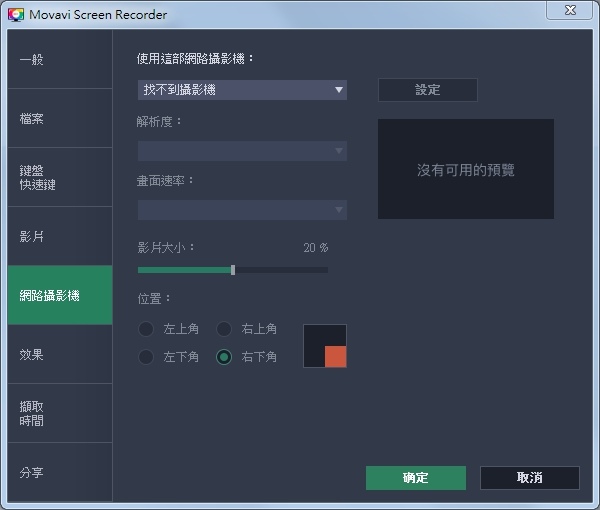Switch to the 擷取時間 tab
Image resolution: width=600 pixels, height=510 pixels.
(x=60, y=413)
